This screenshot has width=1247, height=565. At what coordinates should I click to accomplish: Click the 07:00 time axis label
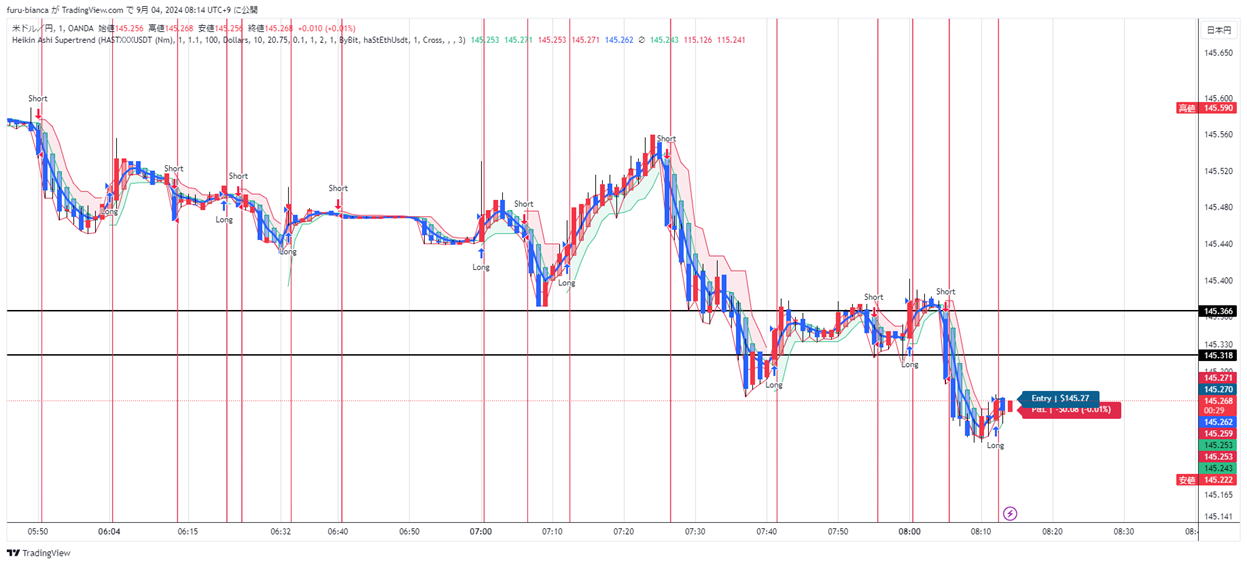coord(480,532)
